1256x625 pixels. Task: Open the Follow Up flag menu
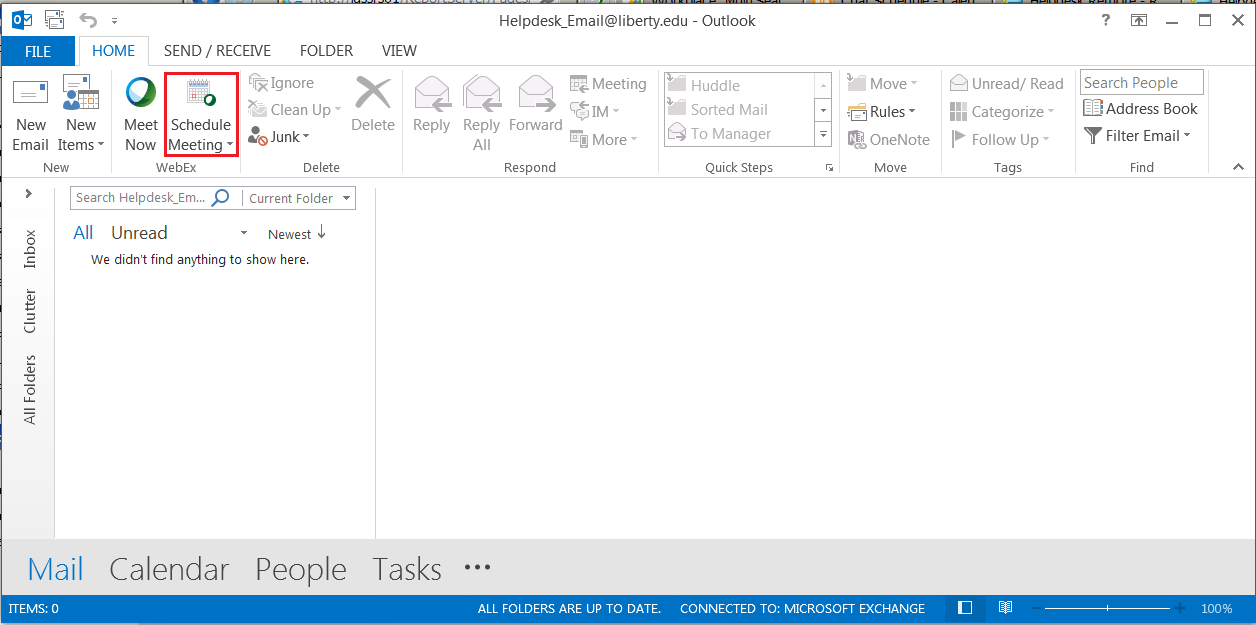pyautogui.click(x=1000, y=140)
